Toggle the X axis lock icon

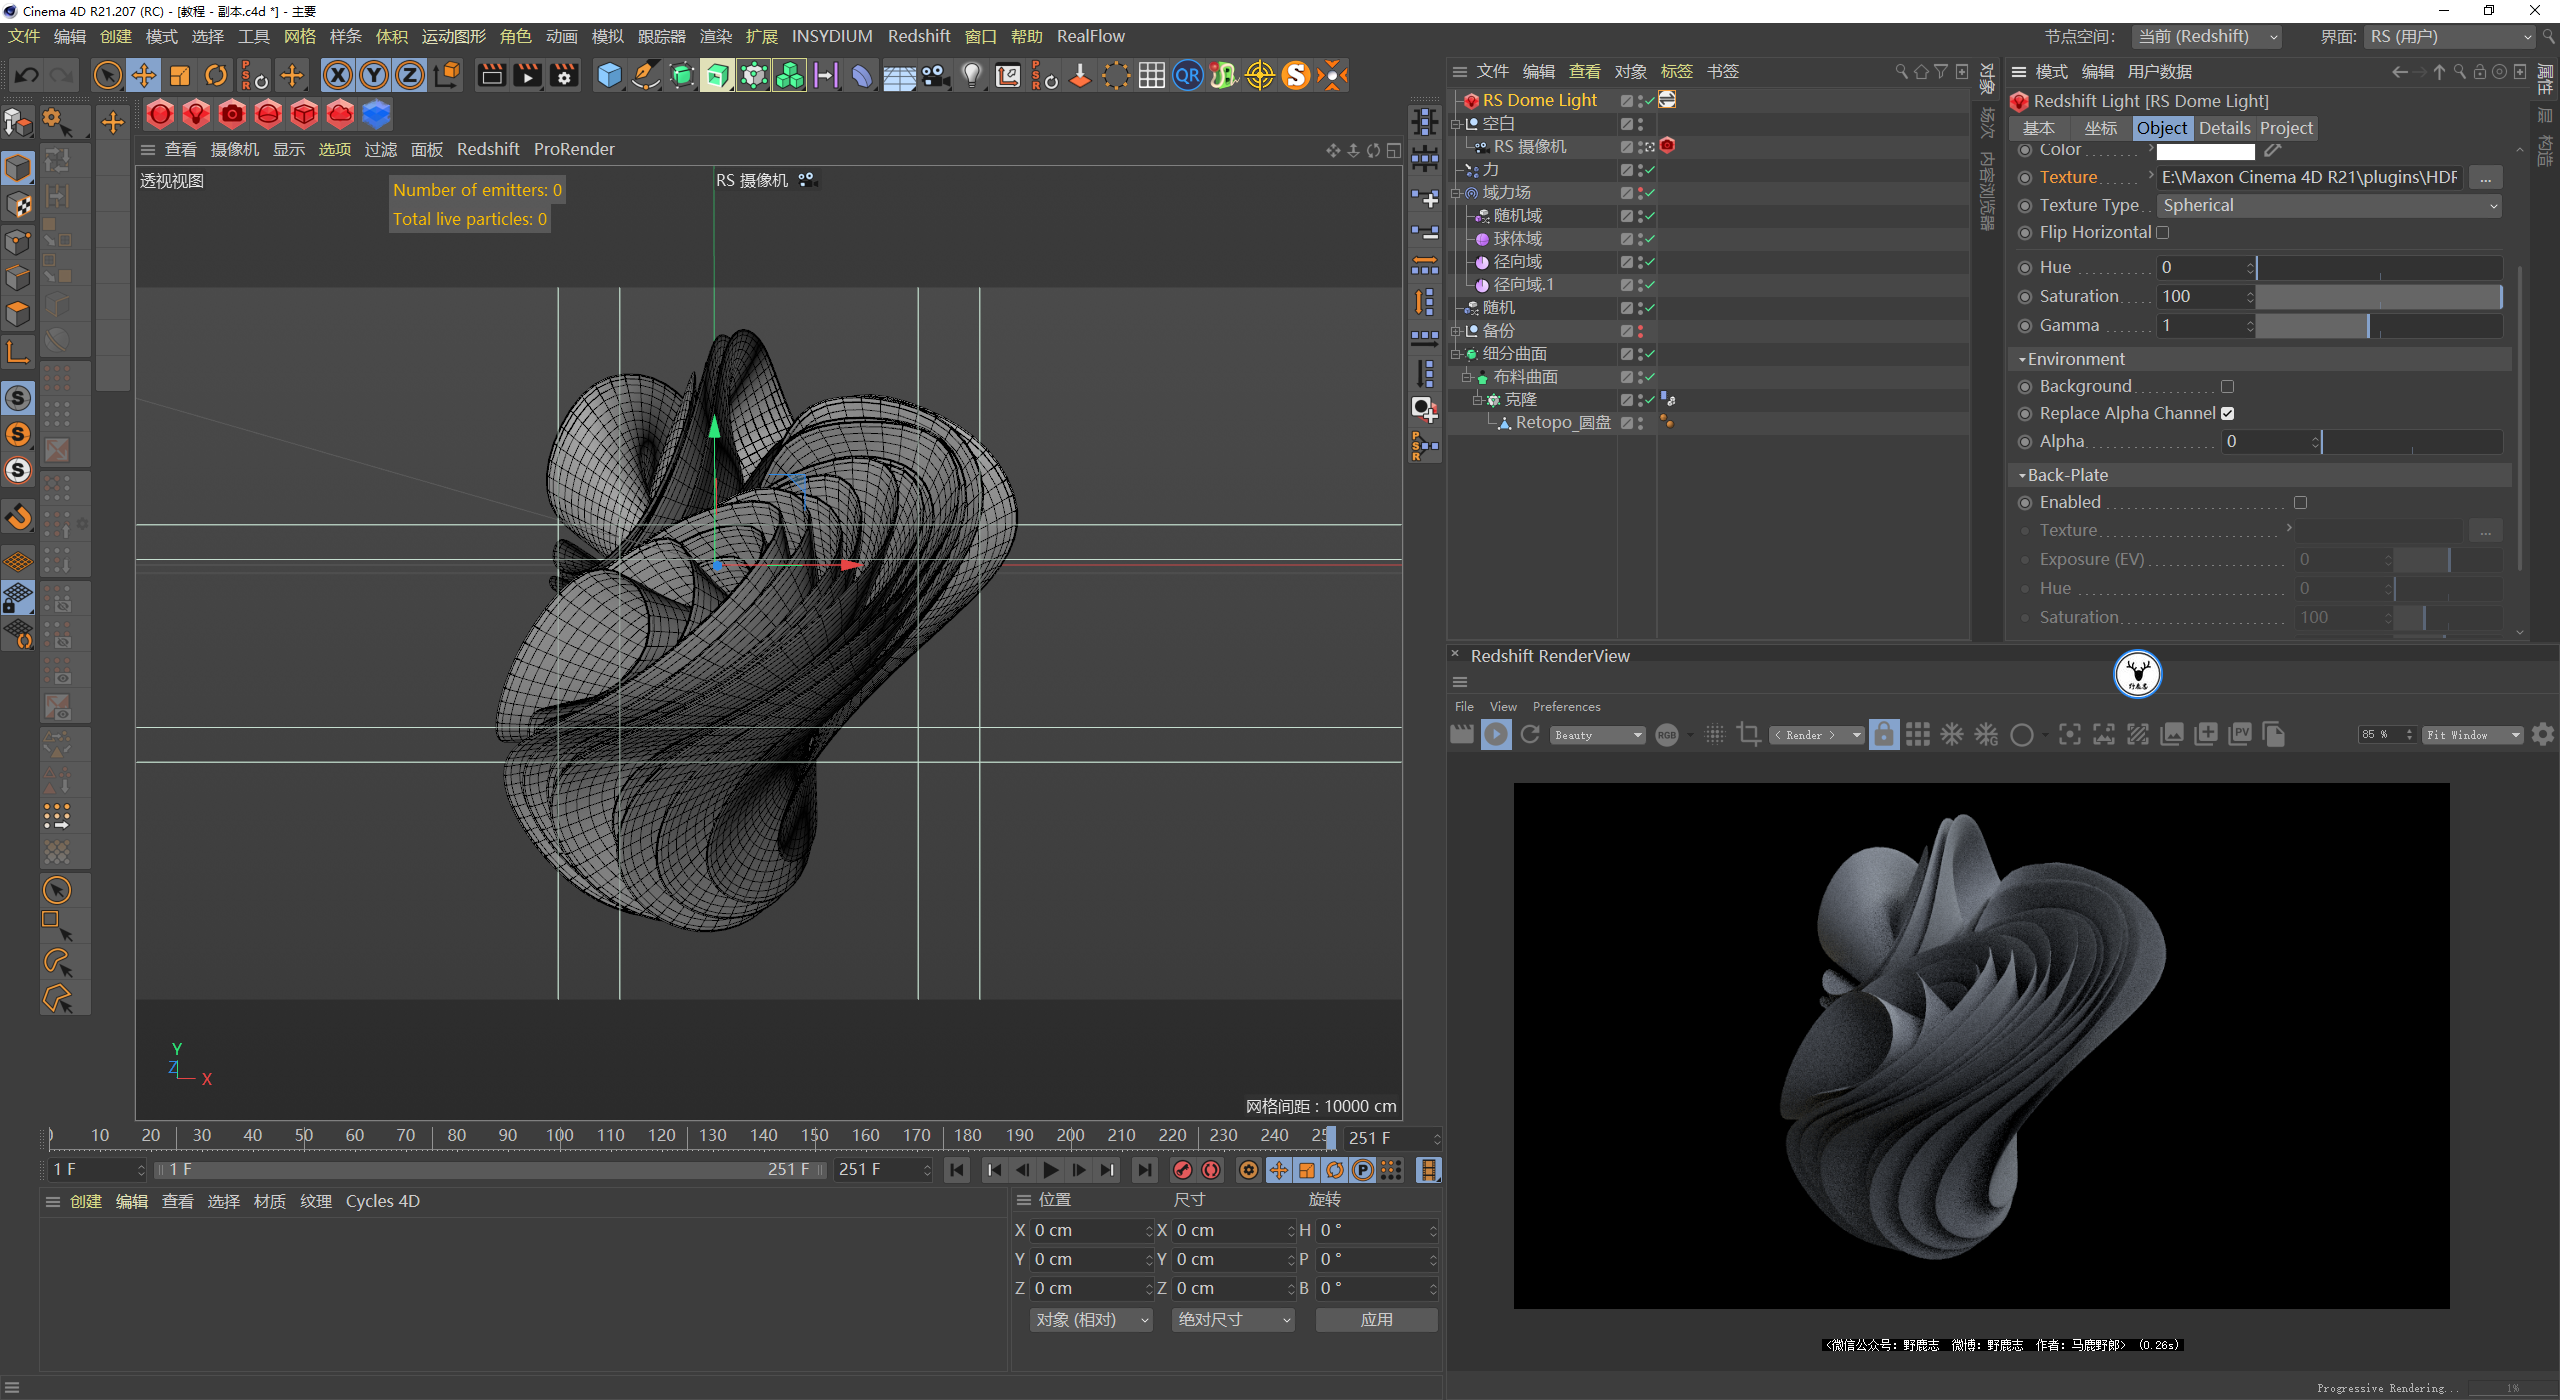[x=338, y=75]
